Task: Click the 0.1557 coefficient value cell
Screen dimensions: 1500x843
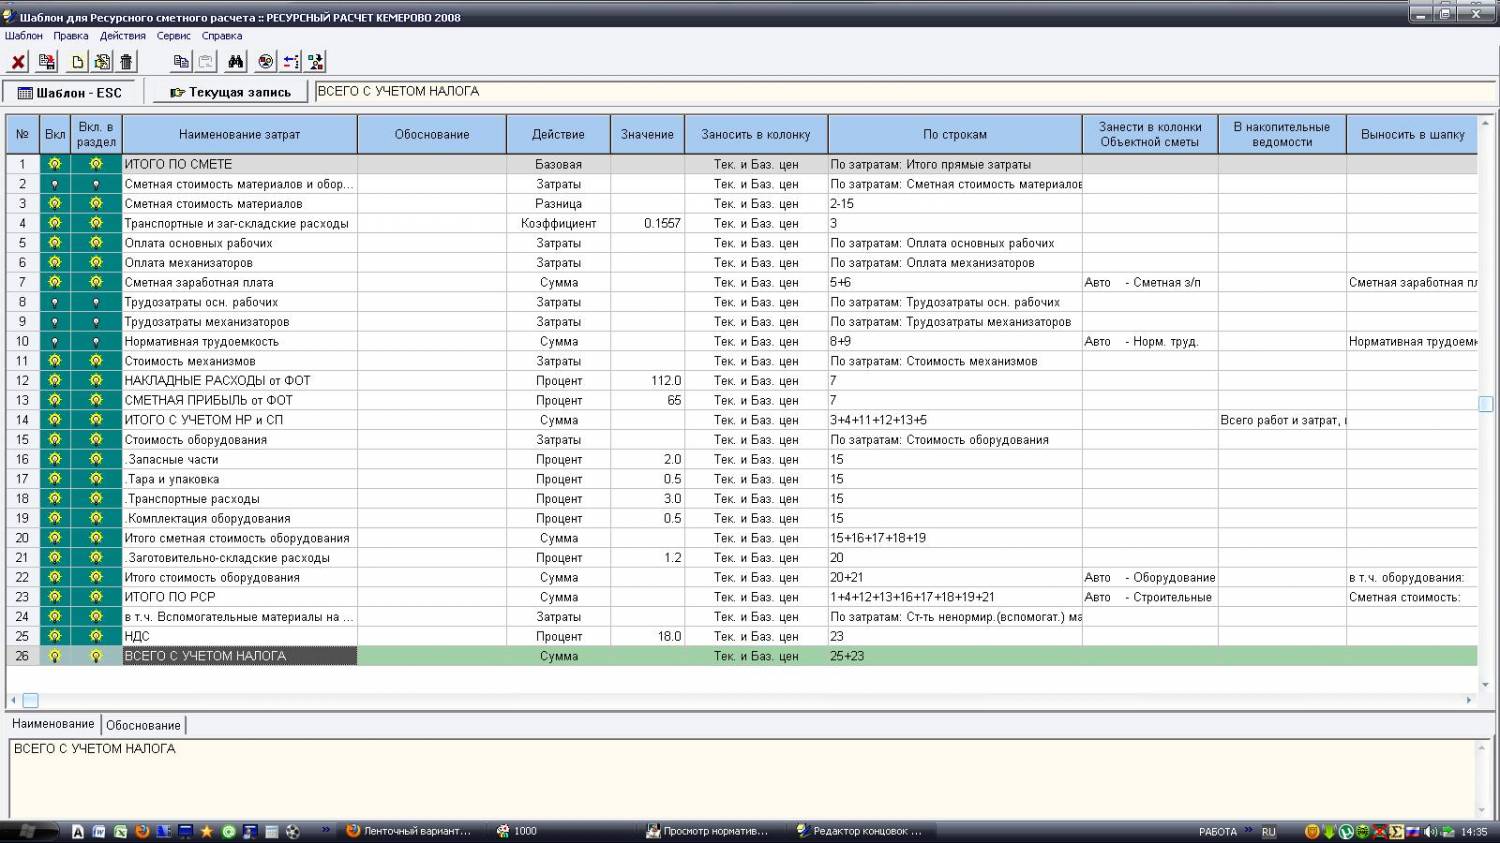Action: point(647,223)
